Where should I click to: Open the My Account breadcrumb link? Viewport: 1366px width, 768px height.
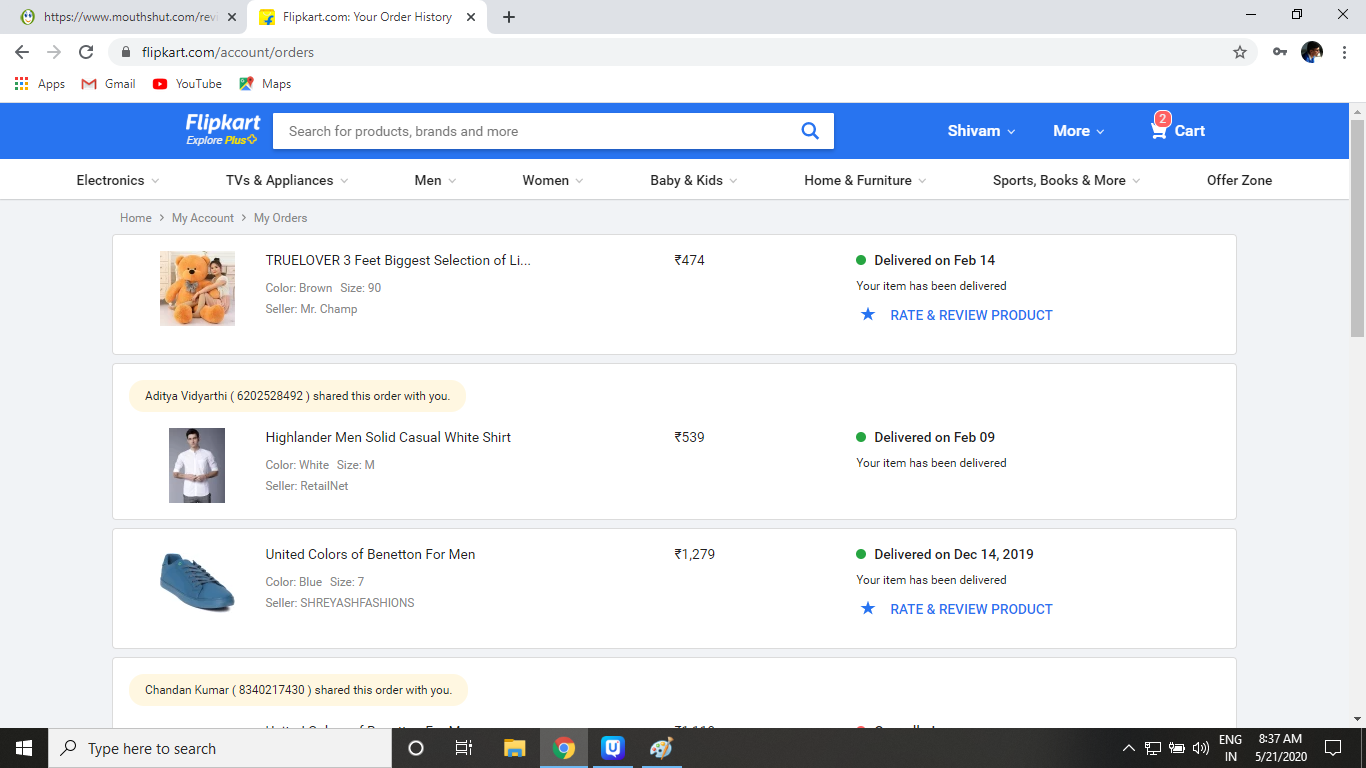pyautogui.click(x=202, y=218)
